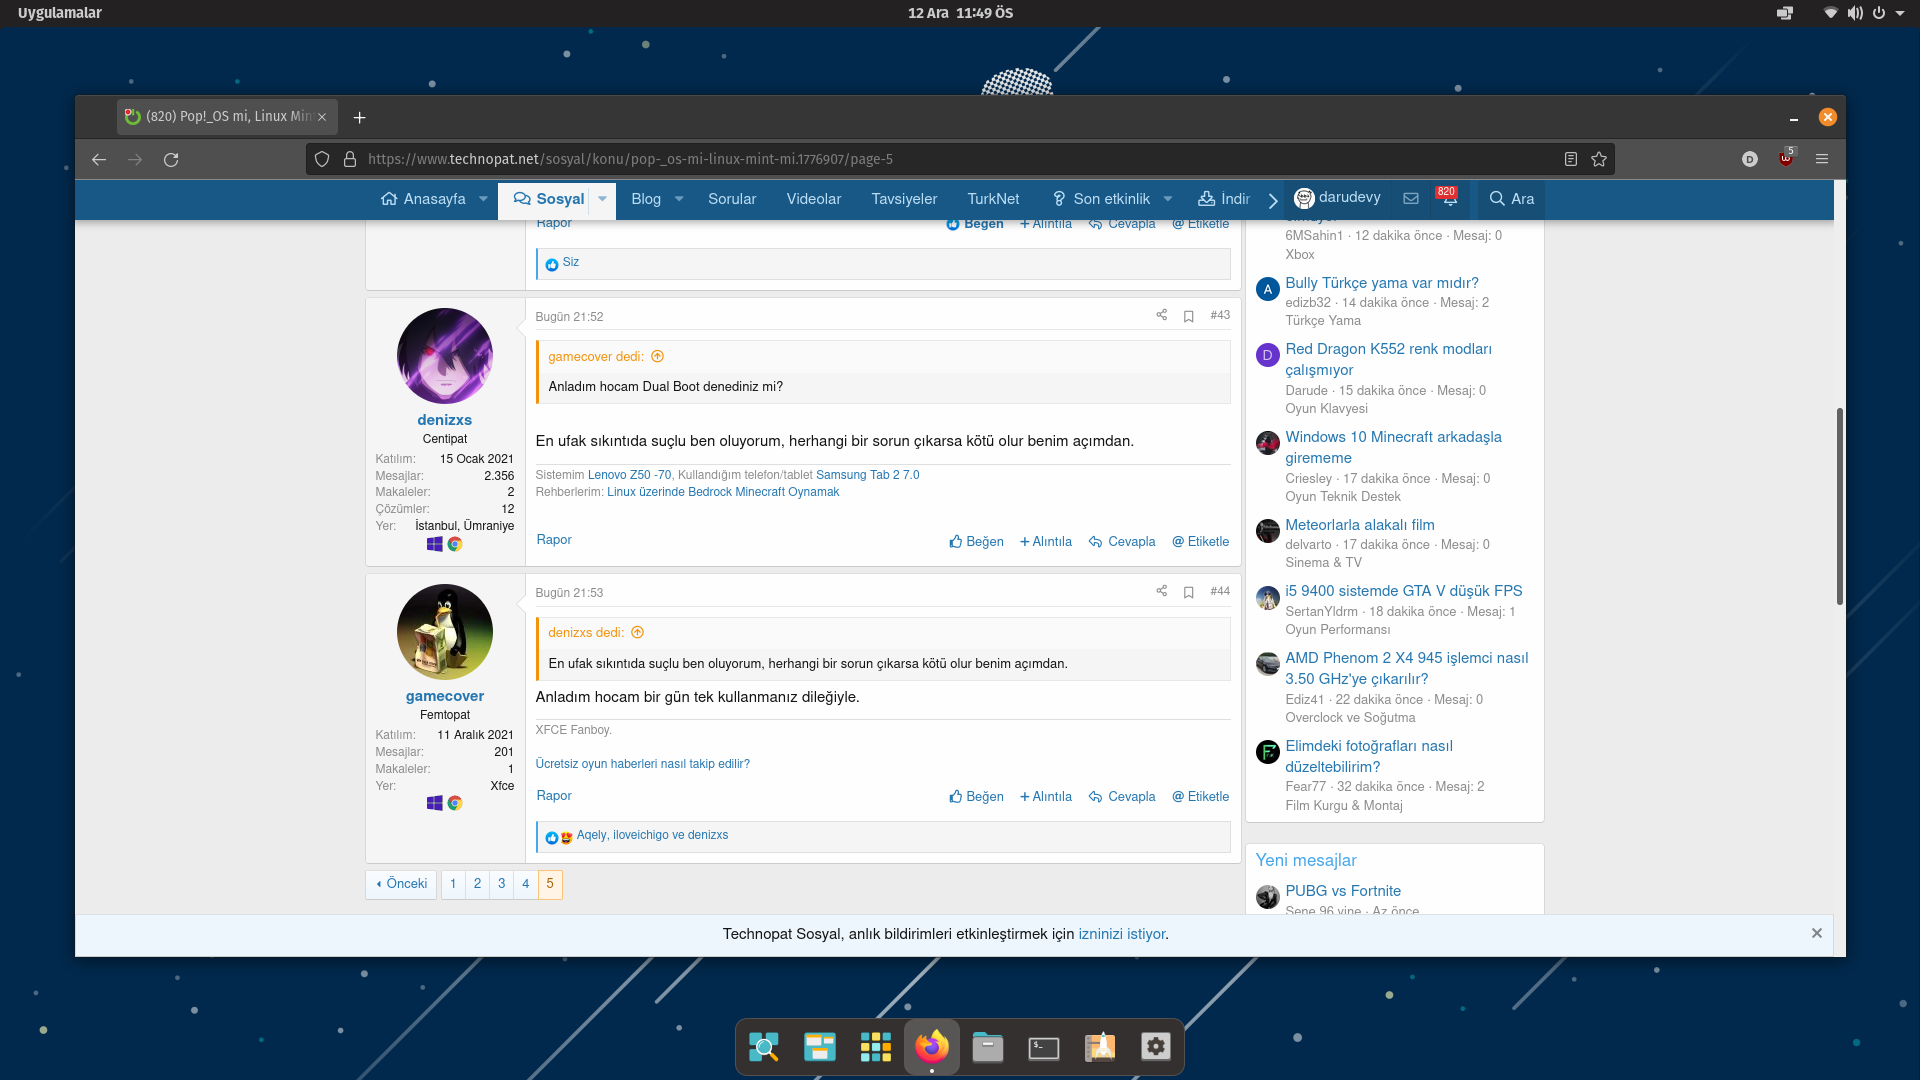The width and height of the screenshot is (1920, 1080).
Task: Open the Ara search box in the navbar
Action: tap(1512, 199)
